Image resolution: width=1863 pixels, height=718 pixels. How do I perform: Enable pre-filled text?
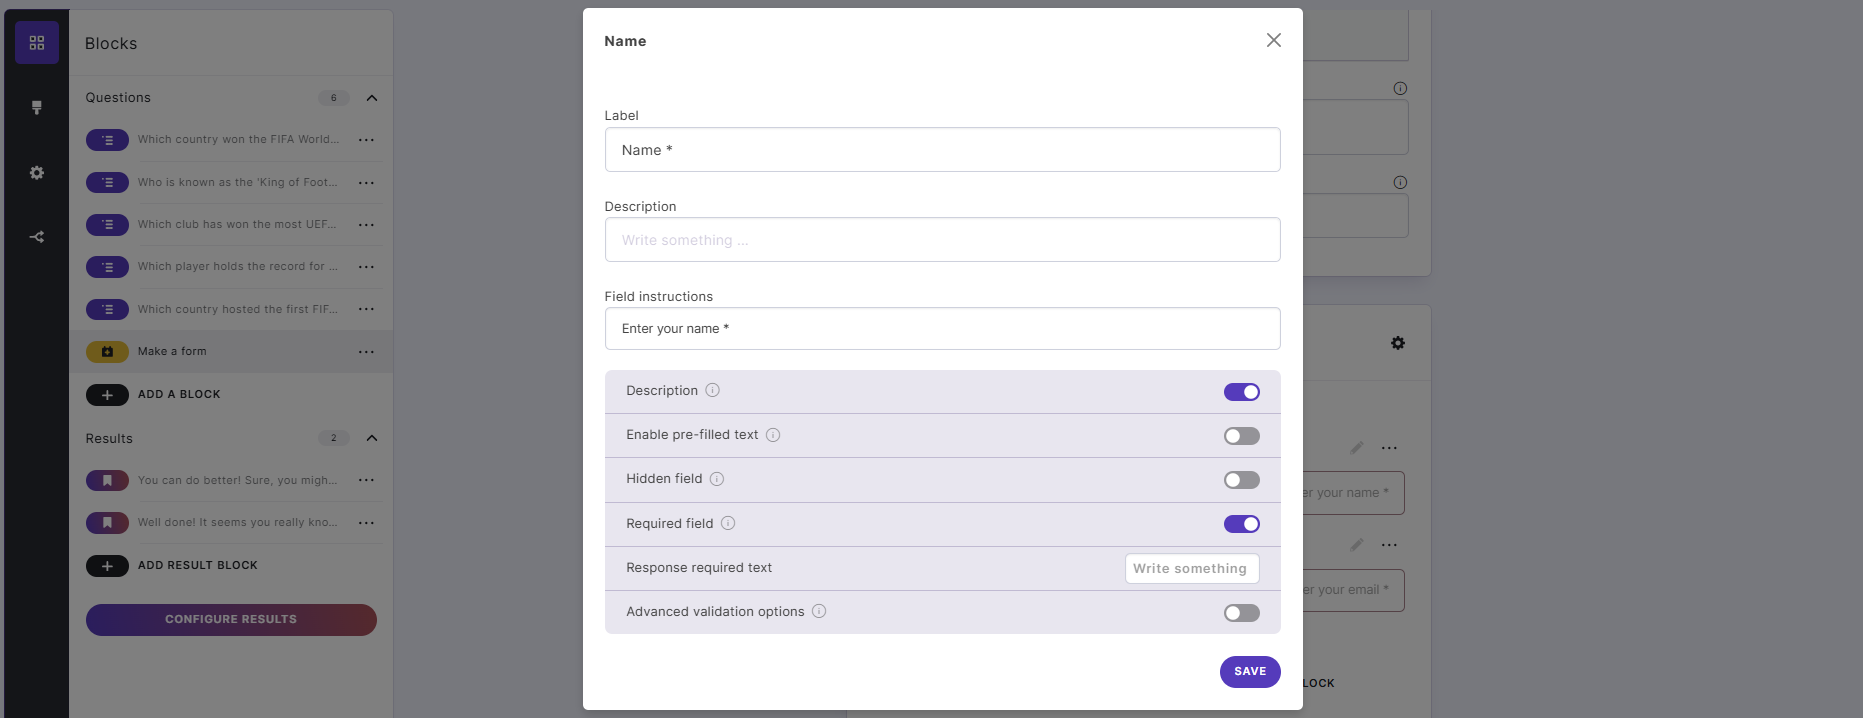point(1241,436)
